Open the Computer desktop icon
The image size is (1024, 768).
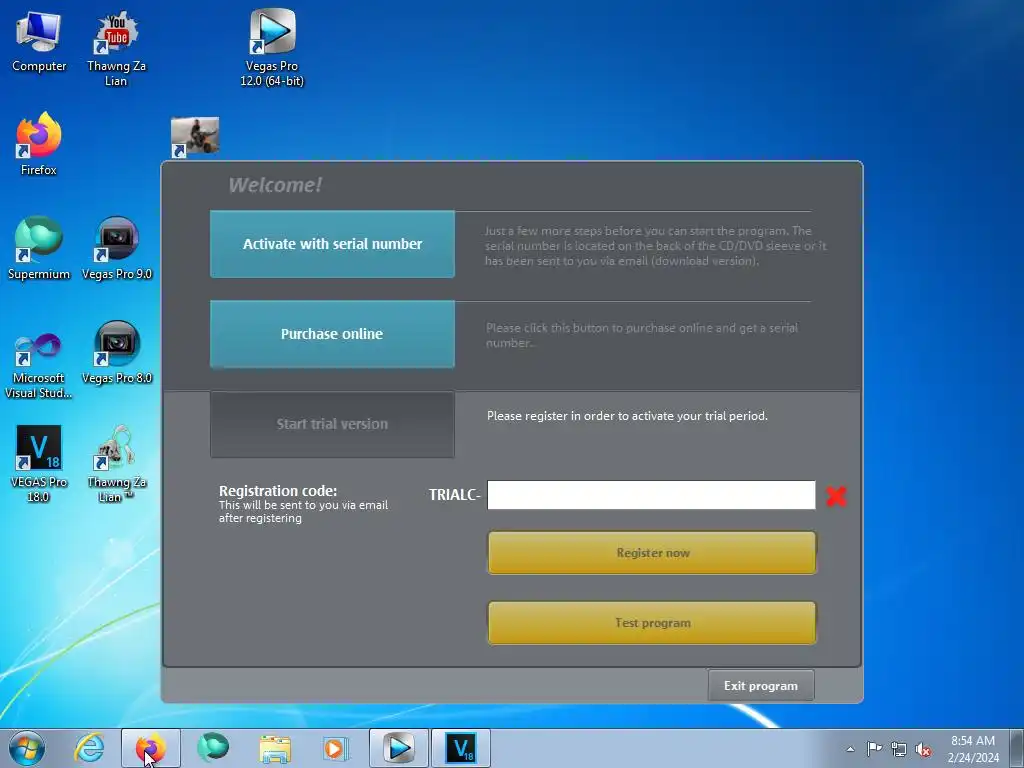(x=39, y=40)
